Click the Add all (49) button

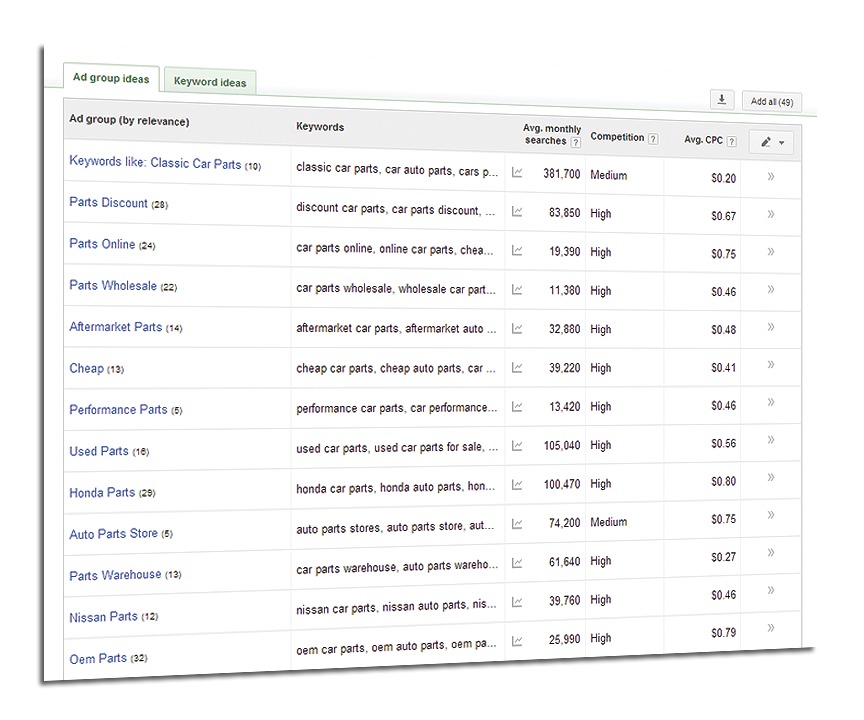[770, 101]
